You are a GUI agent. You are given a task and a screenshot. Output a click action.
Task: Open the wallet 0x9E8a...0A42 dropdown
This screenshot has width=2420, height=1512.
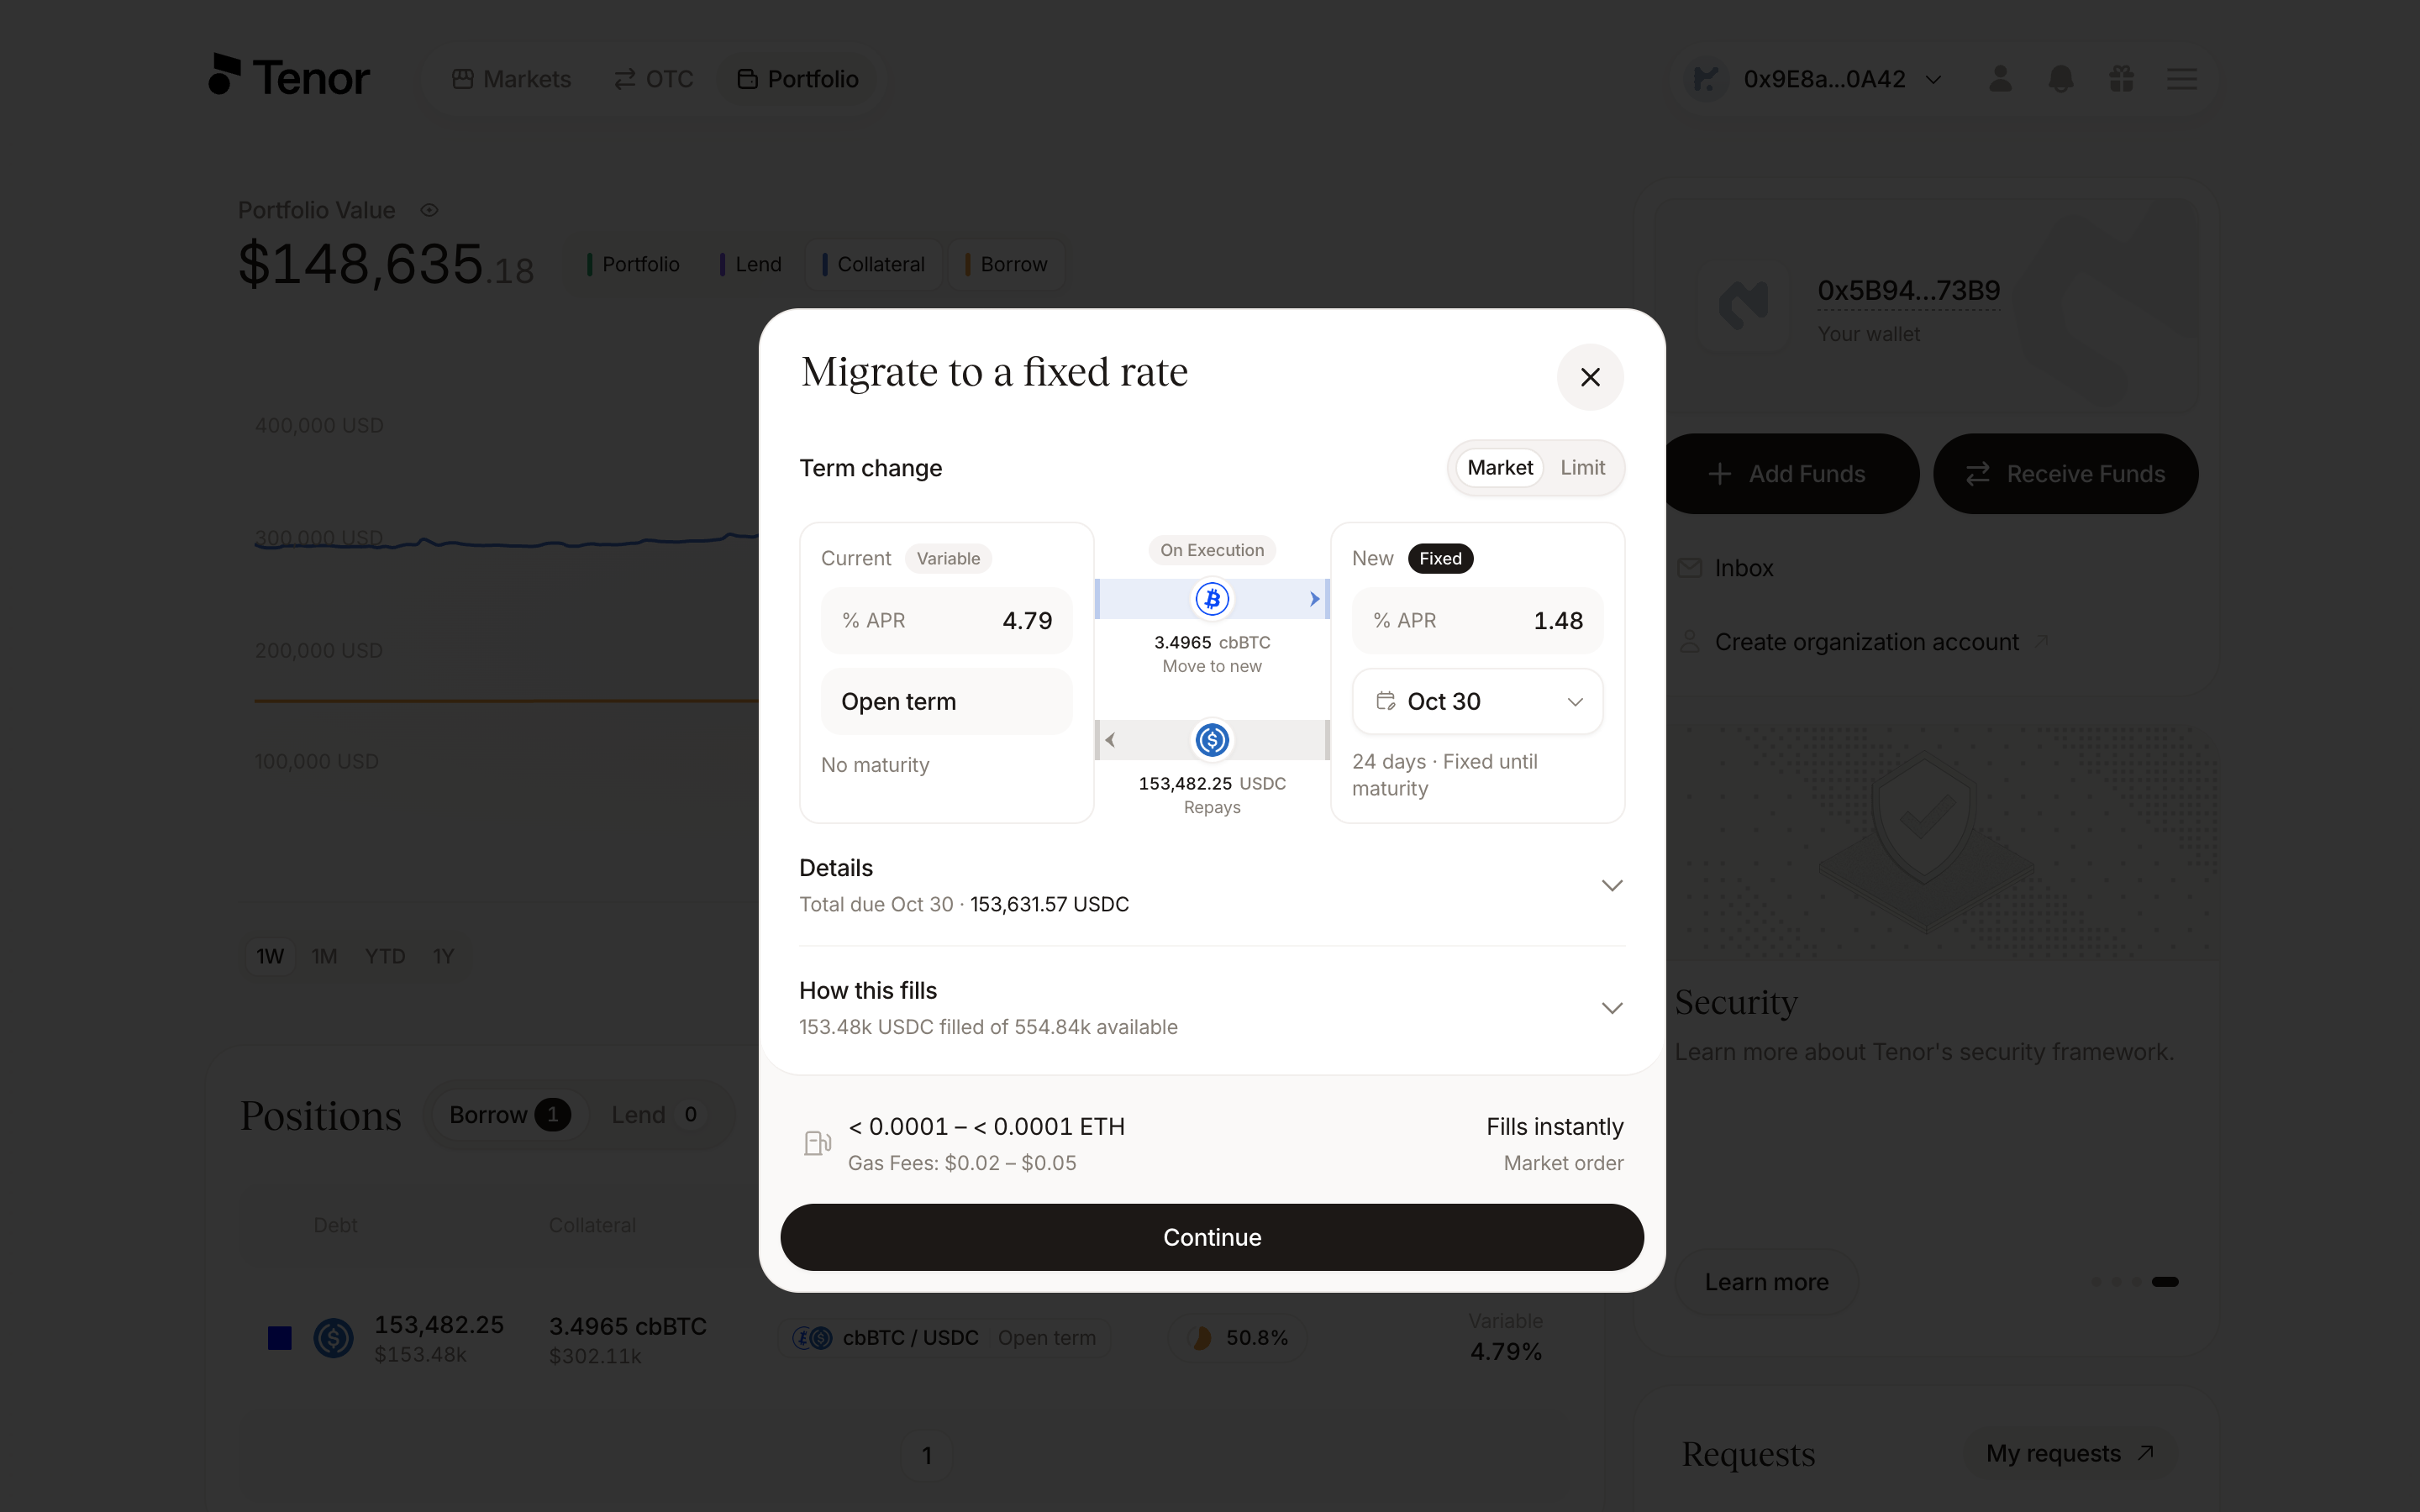(x=1814, y=79)
